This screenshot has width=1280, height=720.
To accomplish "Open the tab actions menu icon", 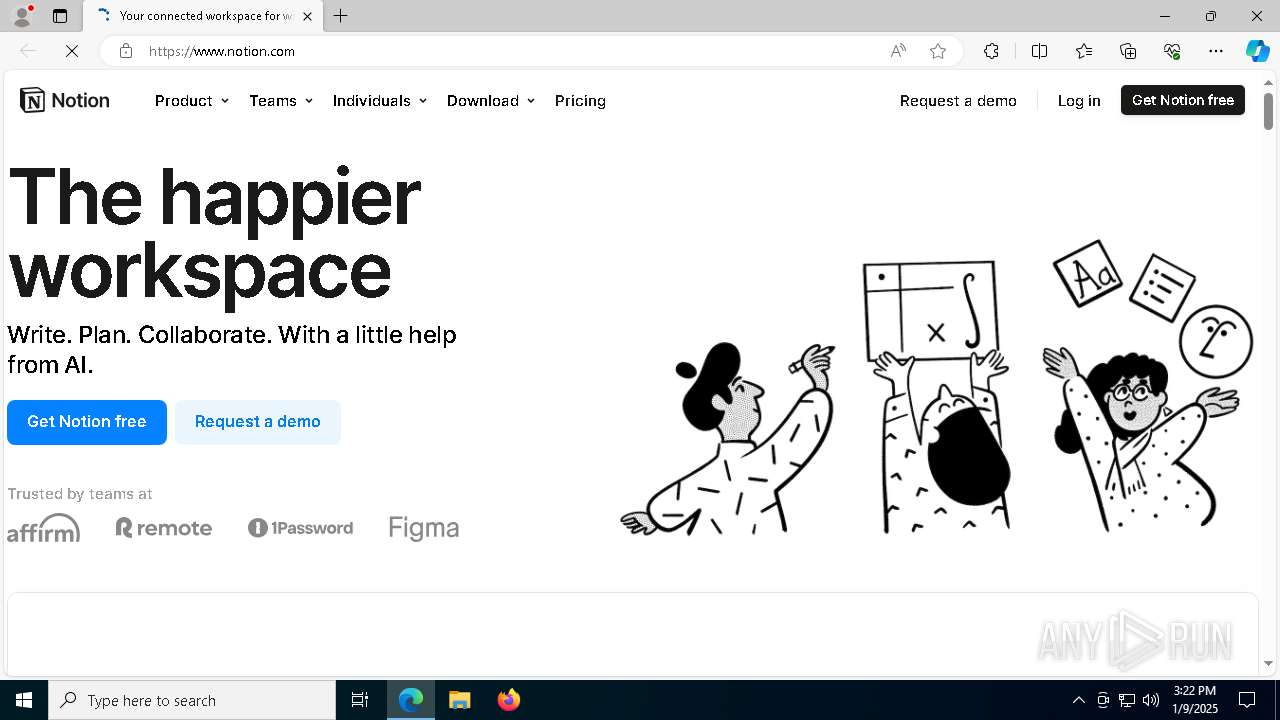I will [60, 16].
